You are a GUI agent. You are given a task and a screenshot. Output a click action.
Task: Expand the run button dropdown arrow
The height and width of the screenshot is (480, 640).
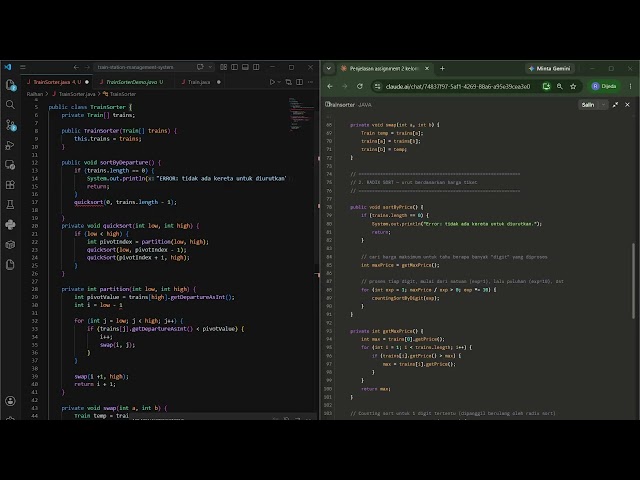279,82
